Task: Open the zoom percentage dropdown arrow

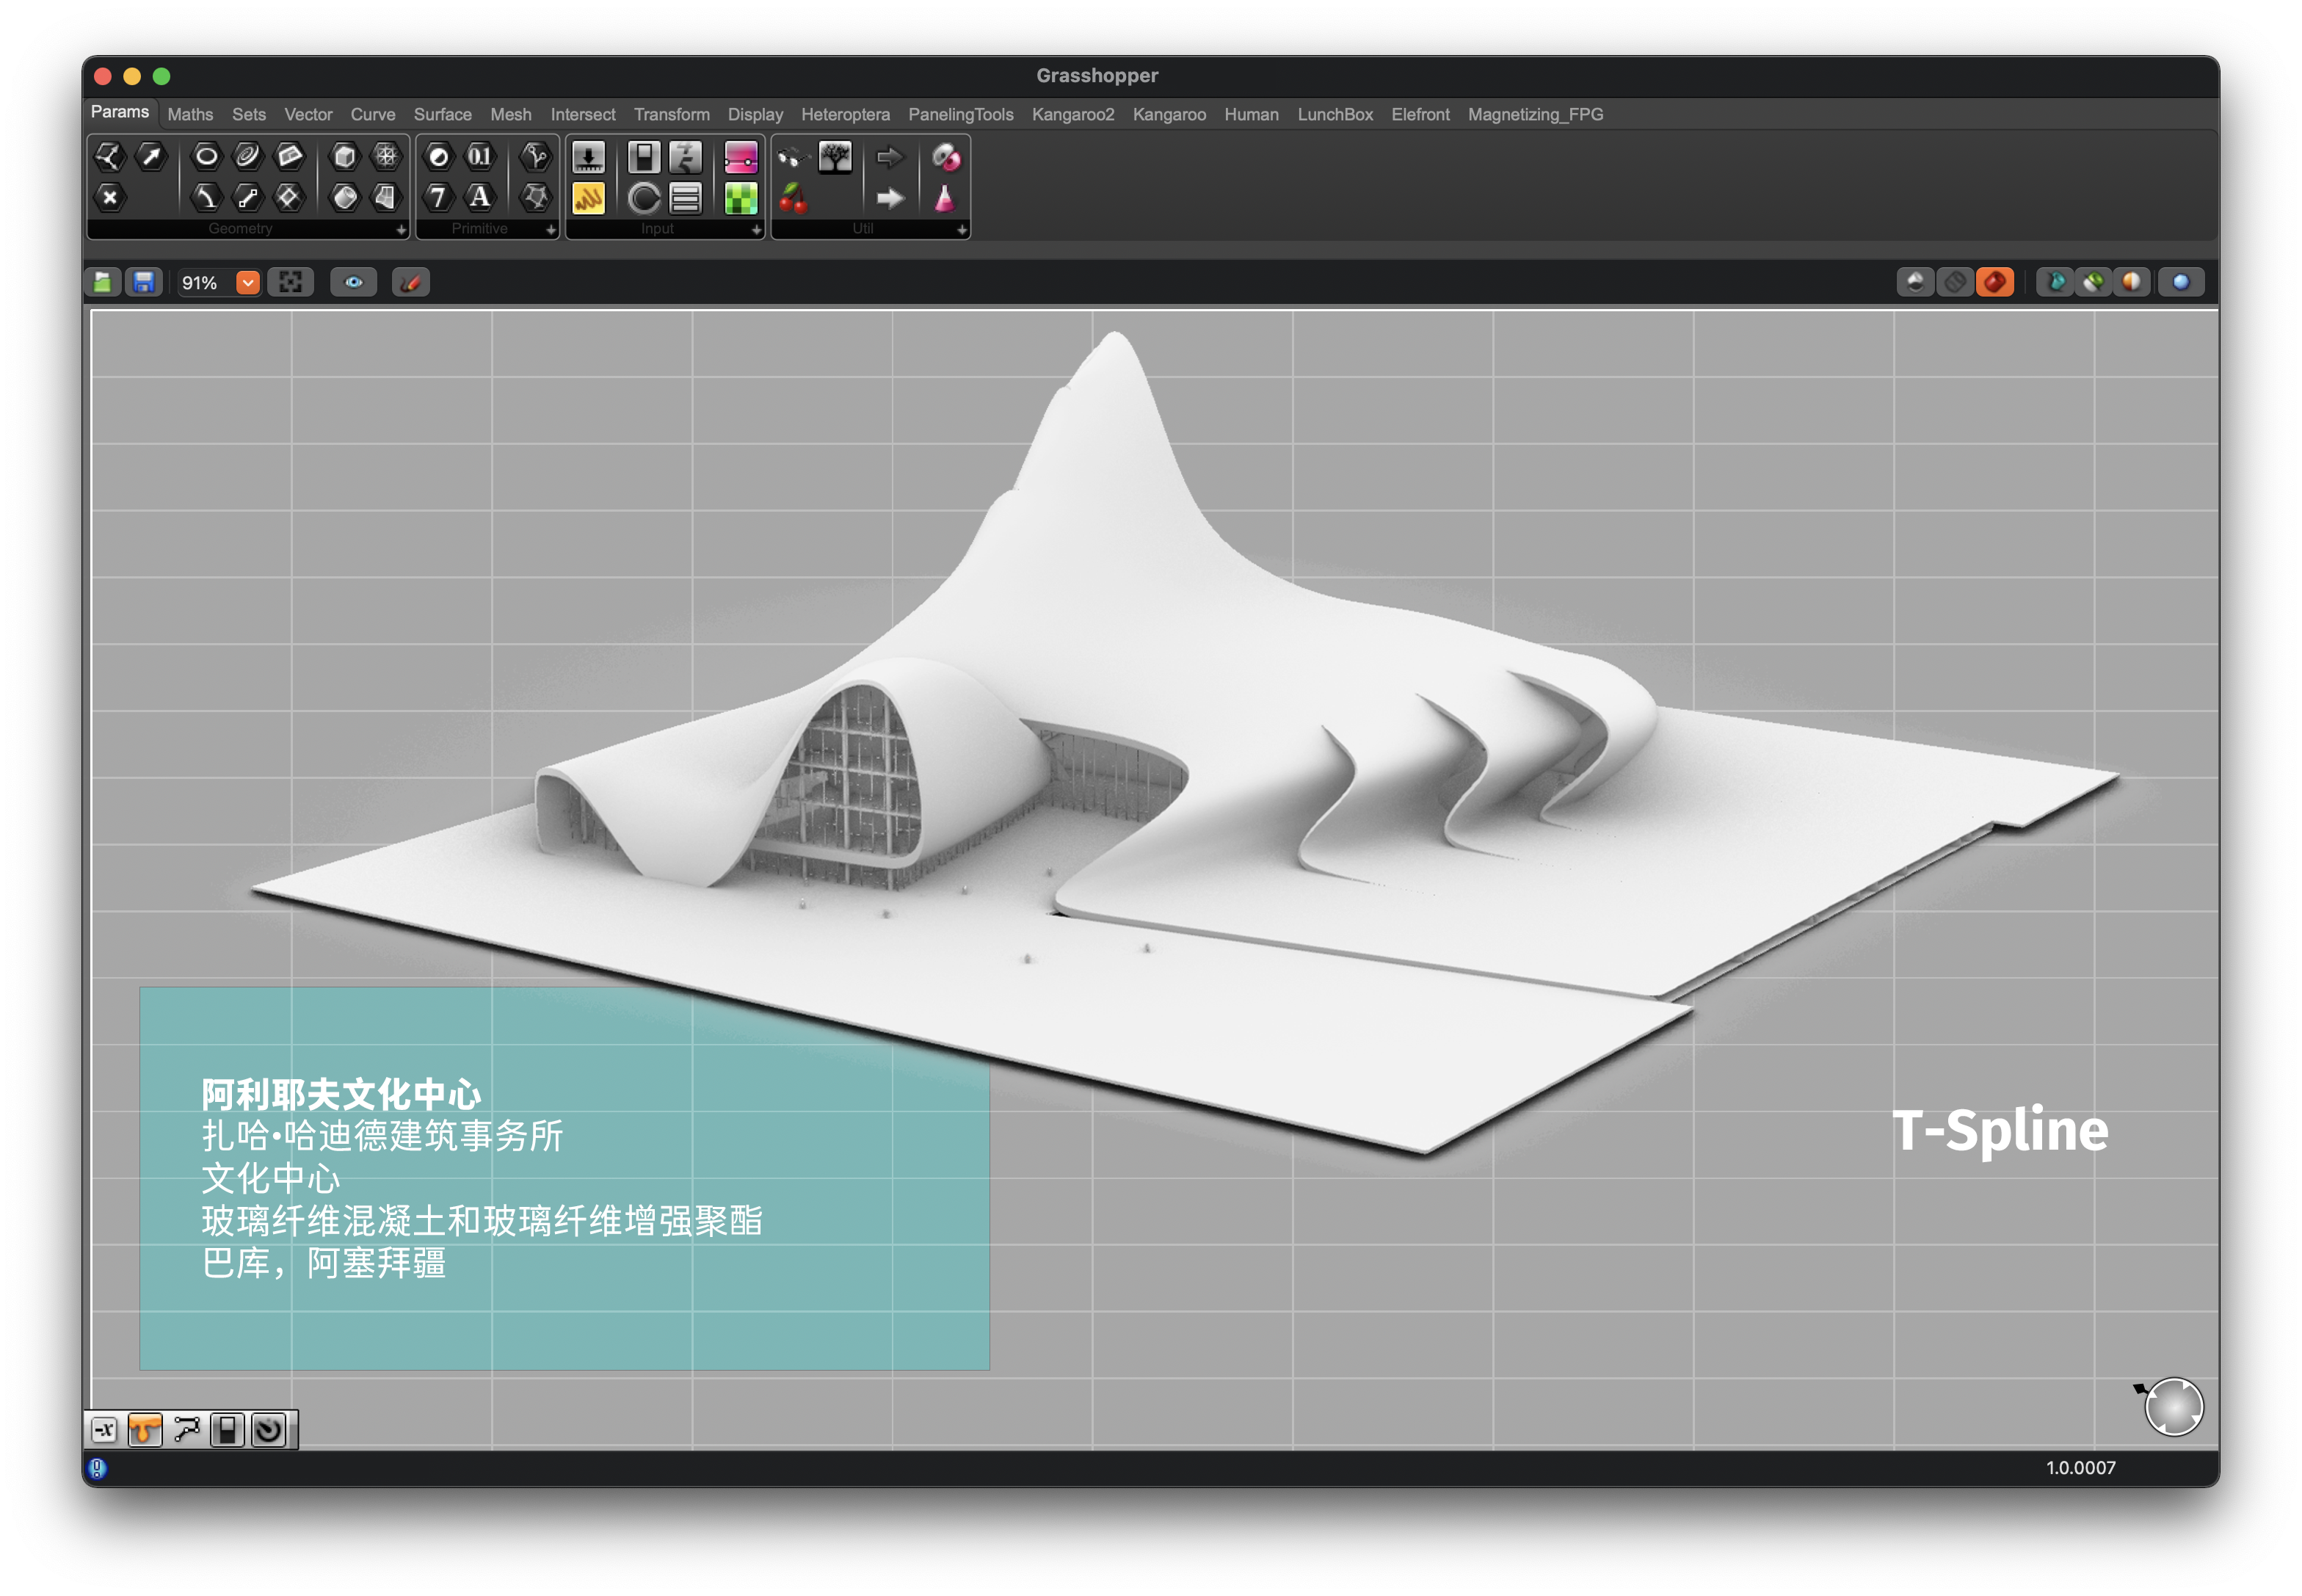Action: coord(247,283)
